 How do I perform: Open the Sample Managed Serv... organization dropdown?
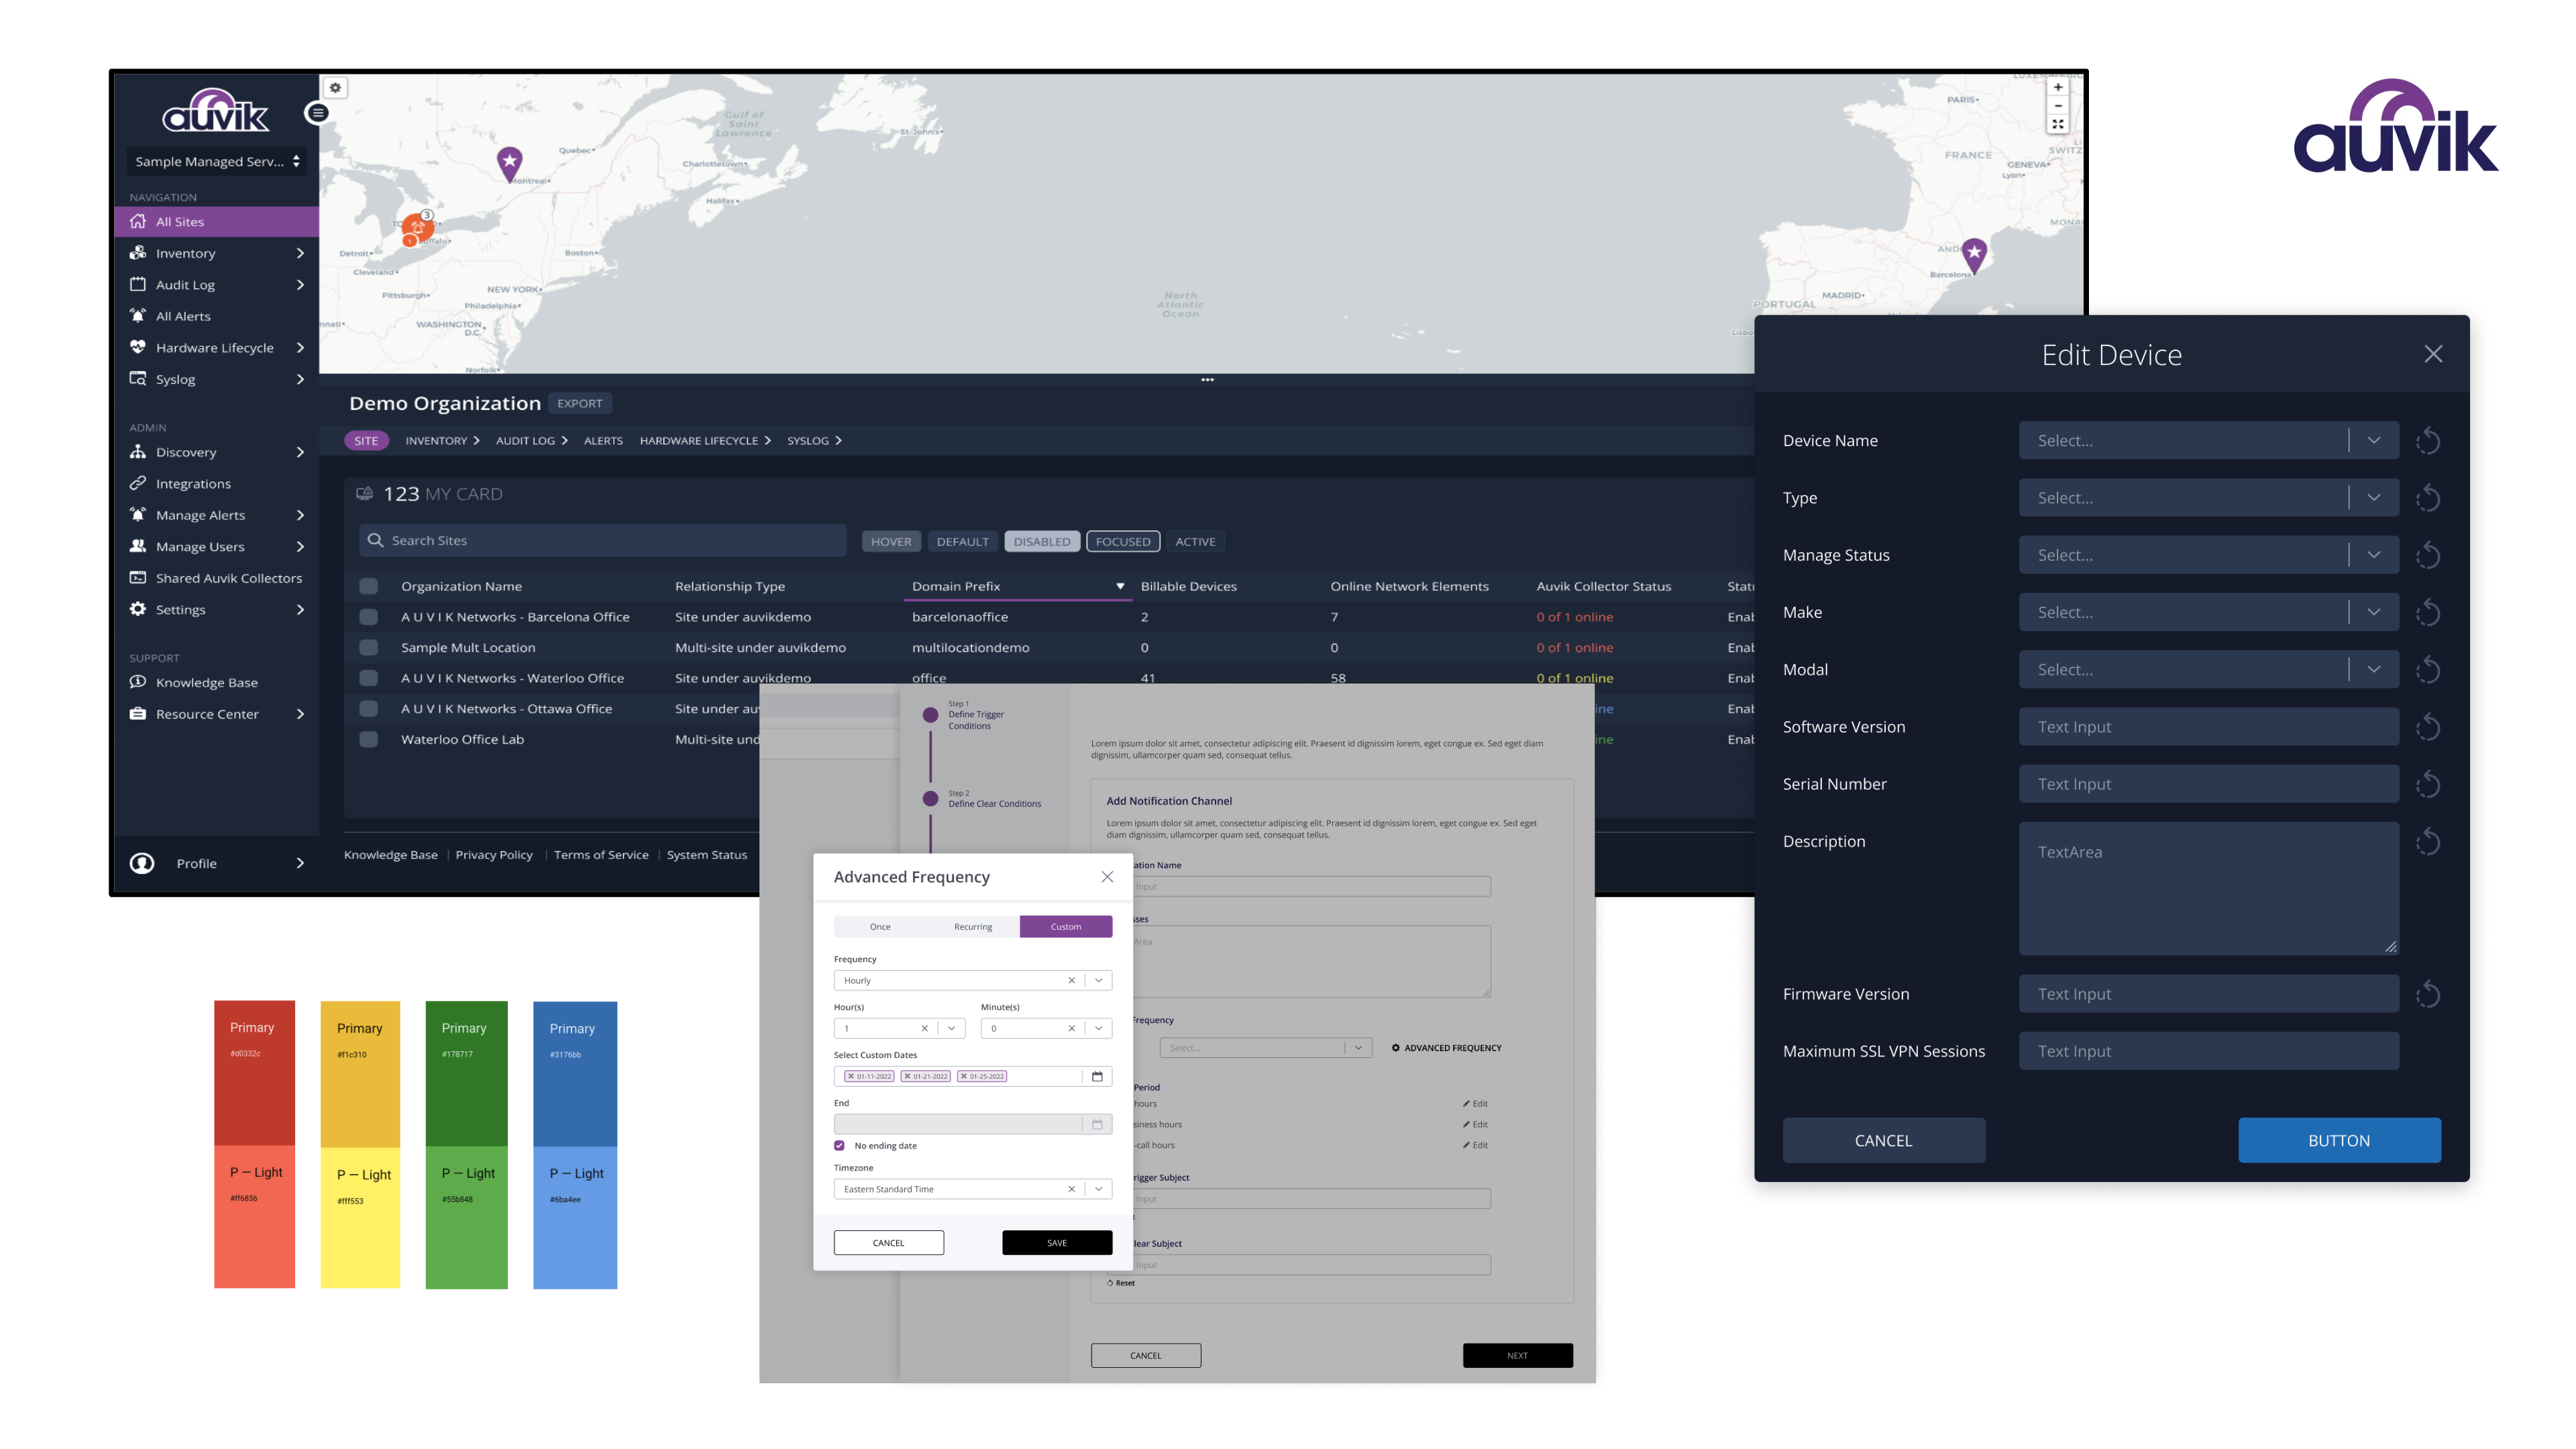pos(216,161)
